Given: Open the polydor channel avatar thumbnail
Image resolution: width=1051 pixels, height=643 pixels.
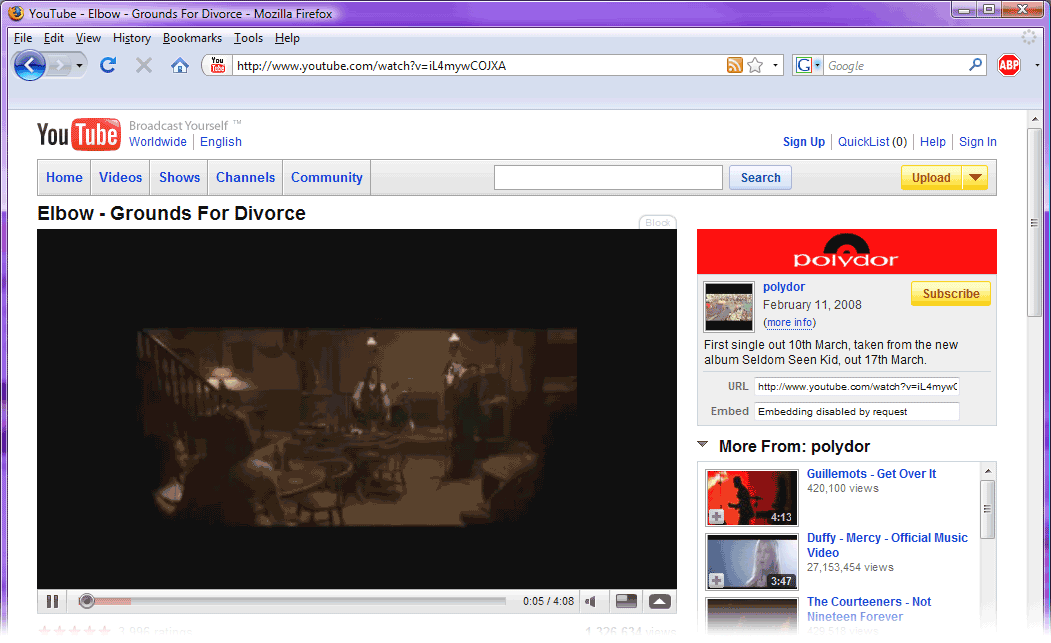Looking at the screenshot, I should pos(729,306).
